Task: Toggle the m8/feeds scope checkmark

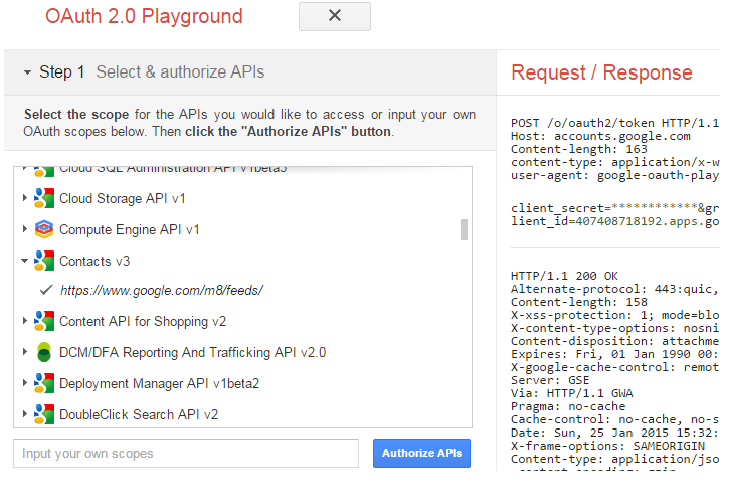Action: [45, 291]
